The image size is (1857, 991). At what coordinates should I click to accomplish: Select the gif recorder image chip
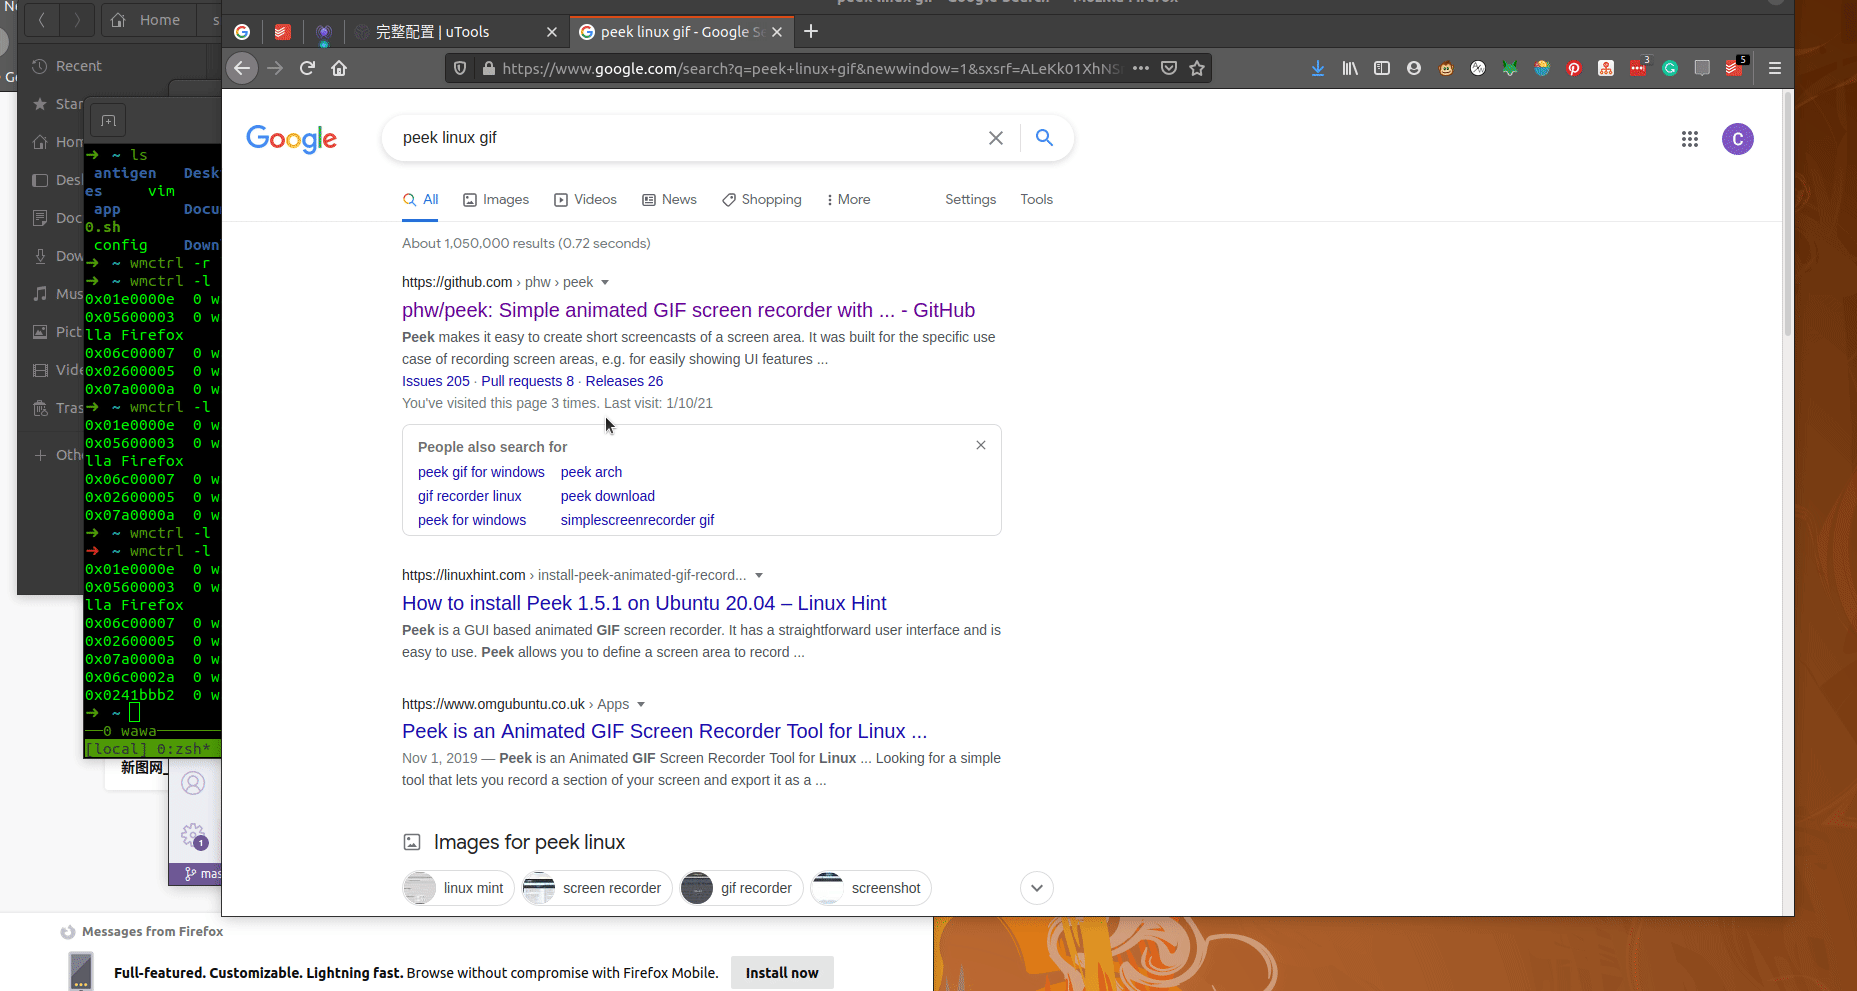[741, 888]
